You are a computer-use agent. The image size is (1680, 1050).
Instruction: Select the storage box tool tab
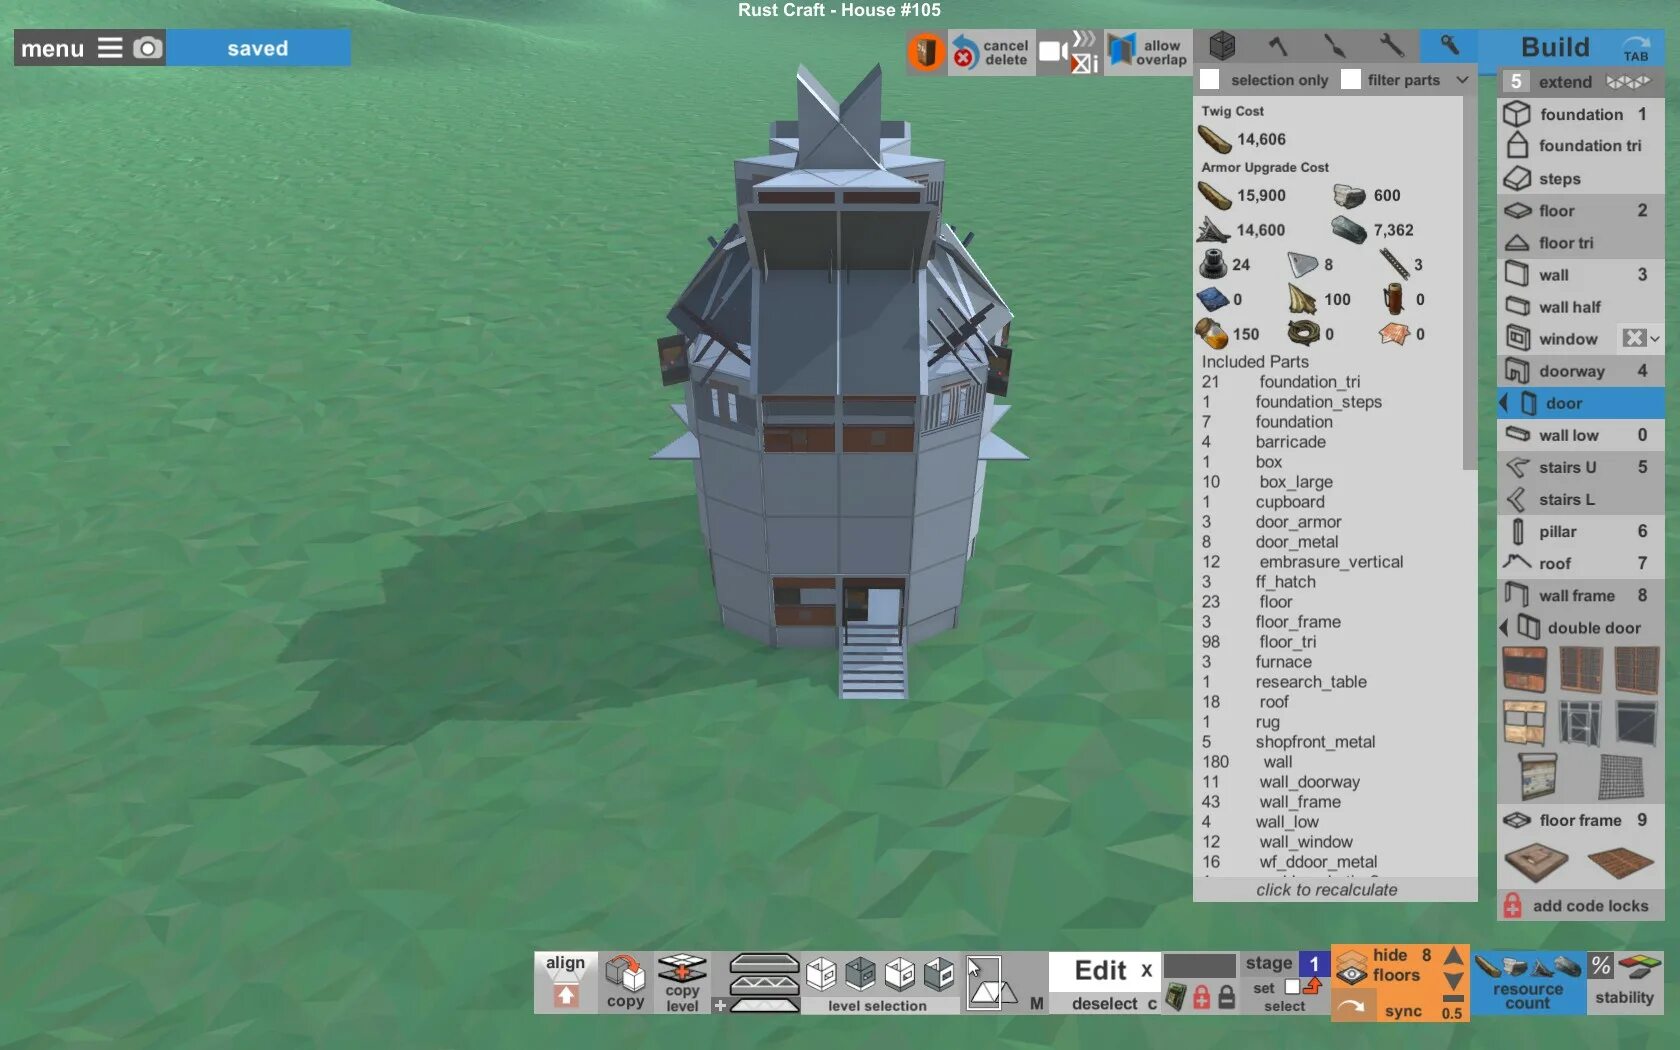click(x=1222, y=46)
